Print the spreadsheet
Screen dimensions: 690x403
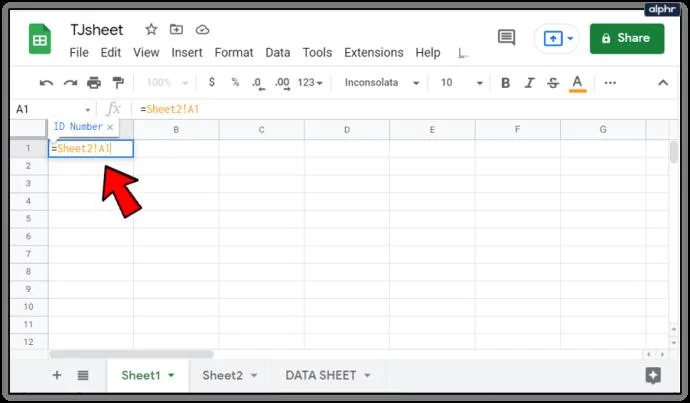tap(94, 83)
